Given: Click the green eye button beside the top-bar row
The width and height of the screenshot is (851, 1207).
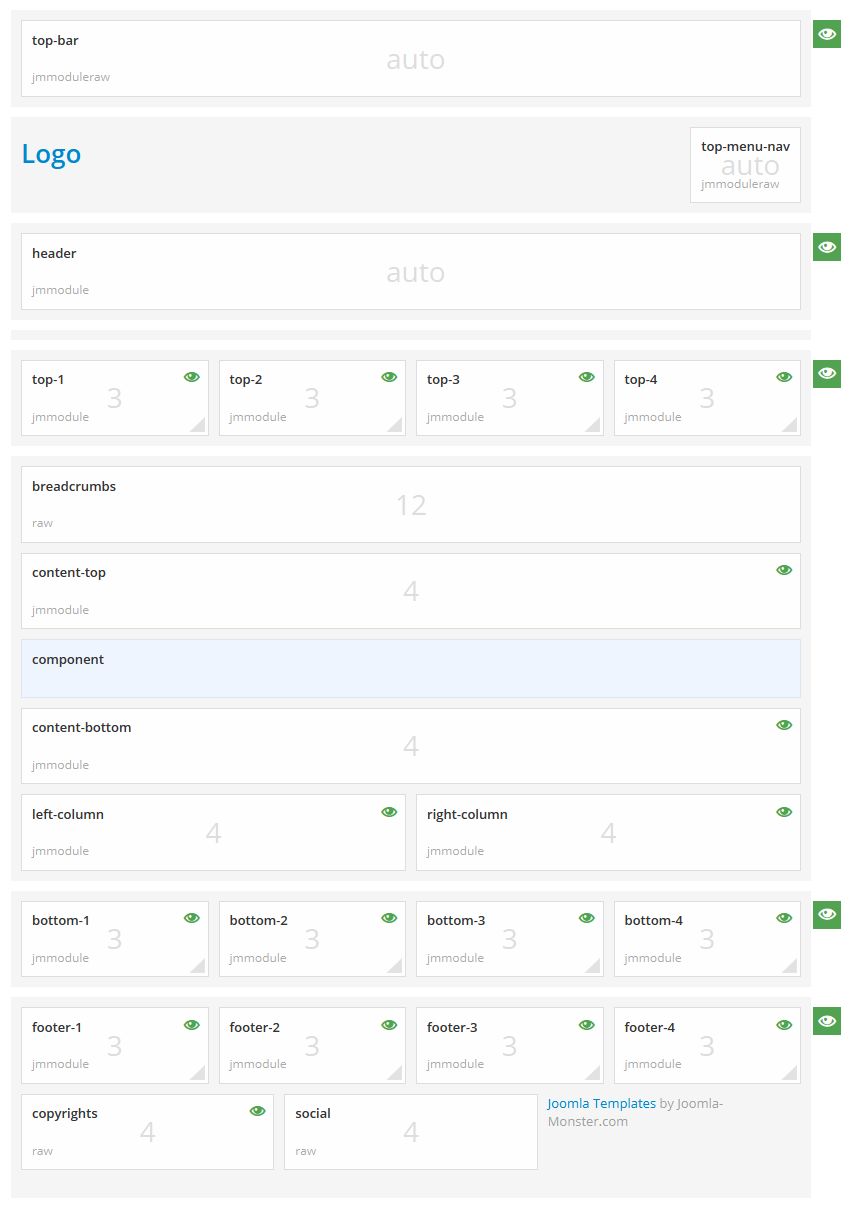Looking at the screenshot, I should coord(826,33).
